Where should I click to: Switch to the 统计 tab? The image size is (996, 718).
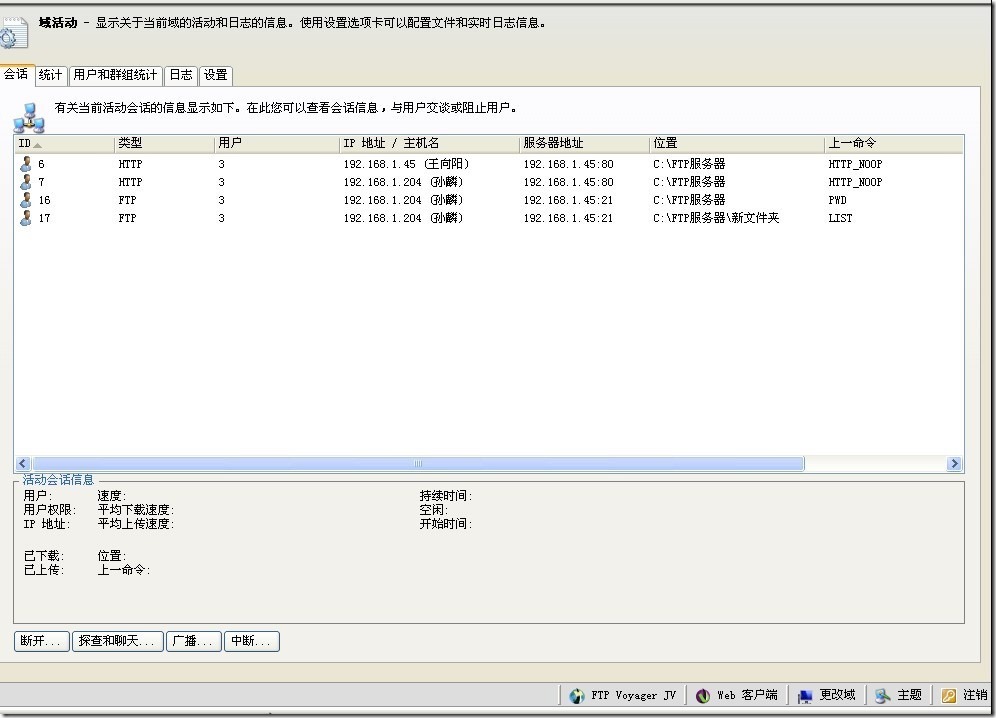tap(50, 75)
